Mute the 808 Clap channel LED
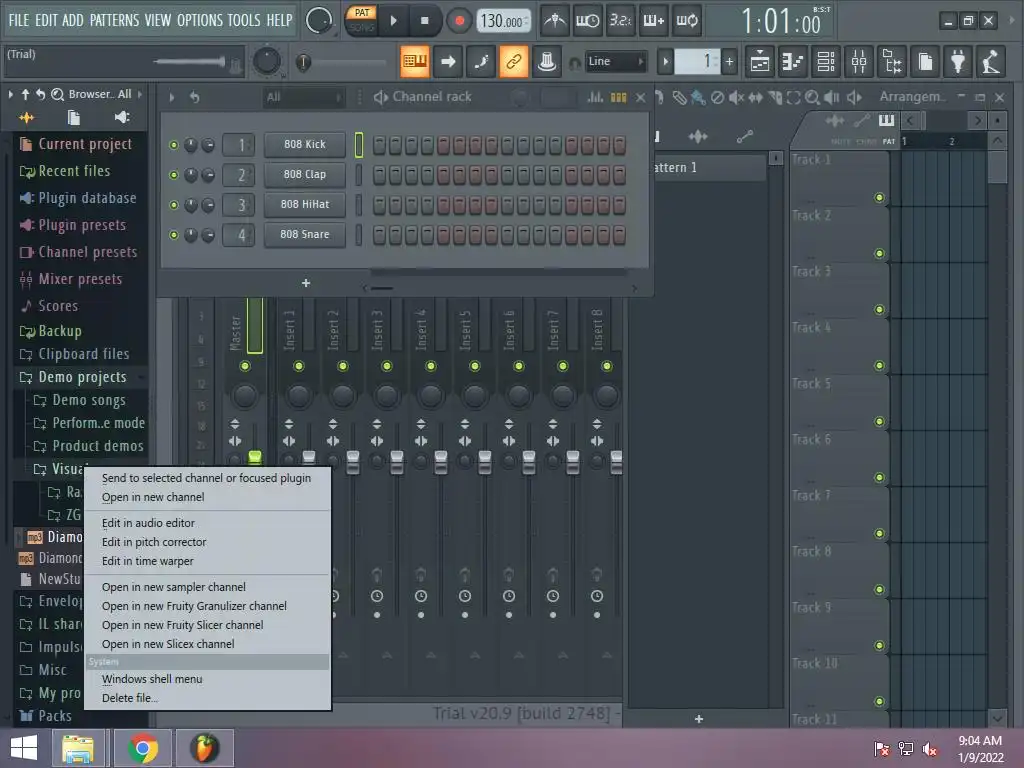1024x768 pixels. [174, 175]
